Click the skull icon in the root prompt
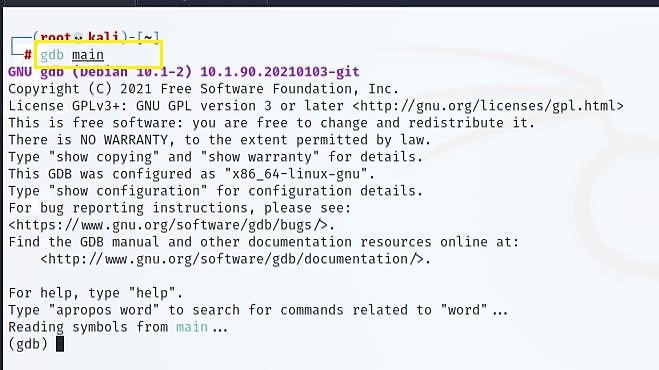Image resolution: width=659 pixels, height=370 pixels. [x=79, y=38]
